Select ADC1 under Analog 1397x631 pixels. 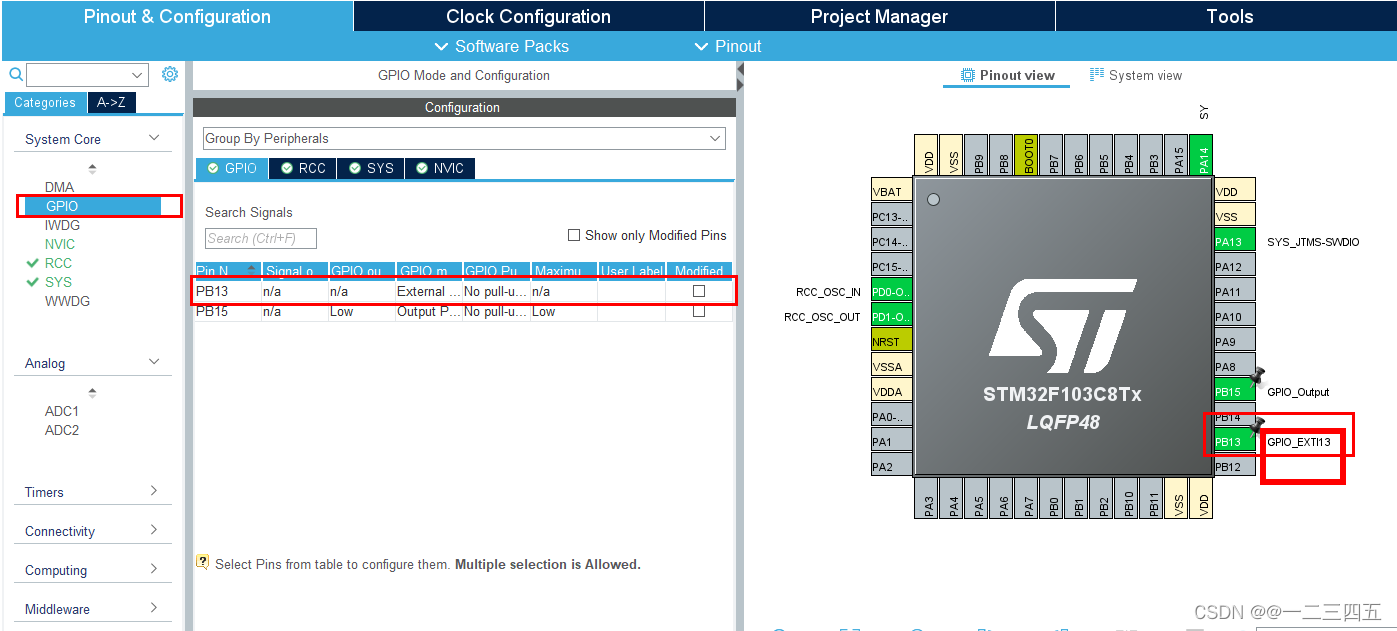pos(61,411)
